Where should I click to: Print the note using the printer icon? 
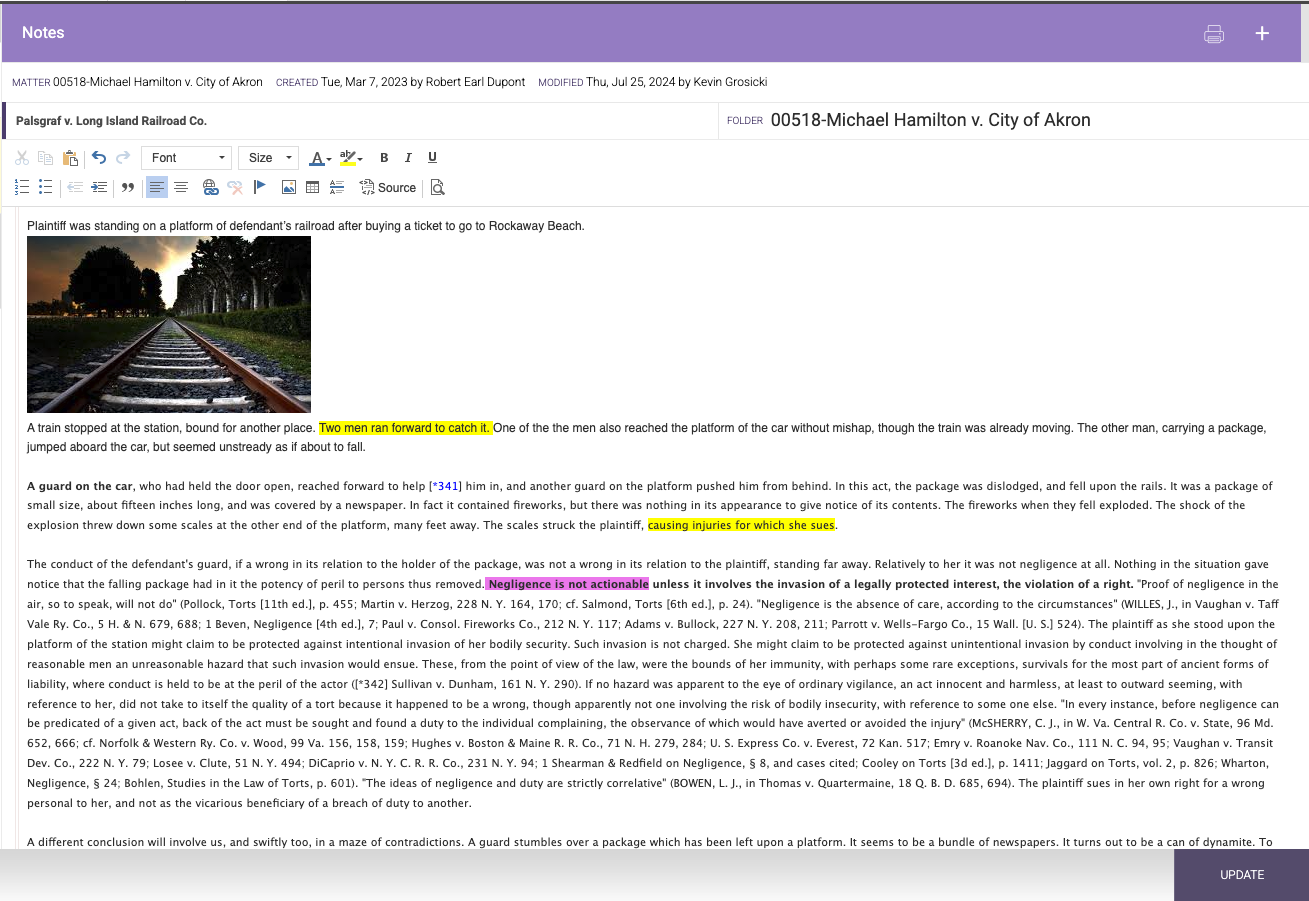(x=1214, y=34)
